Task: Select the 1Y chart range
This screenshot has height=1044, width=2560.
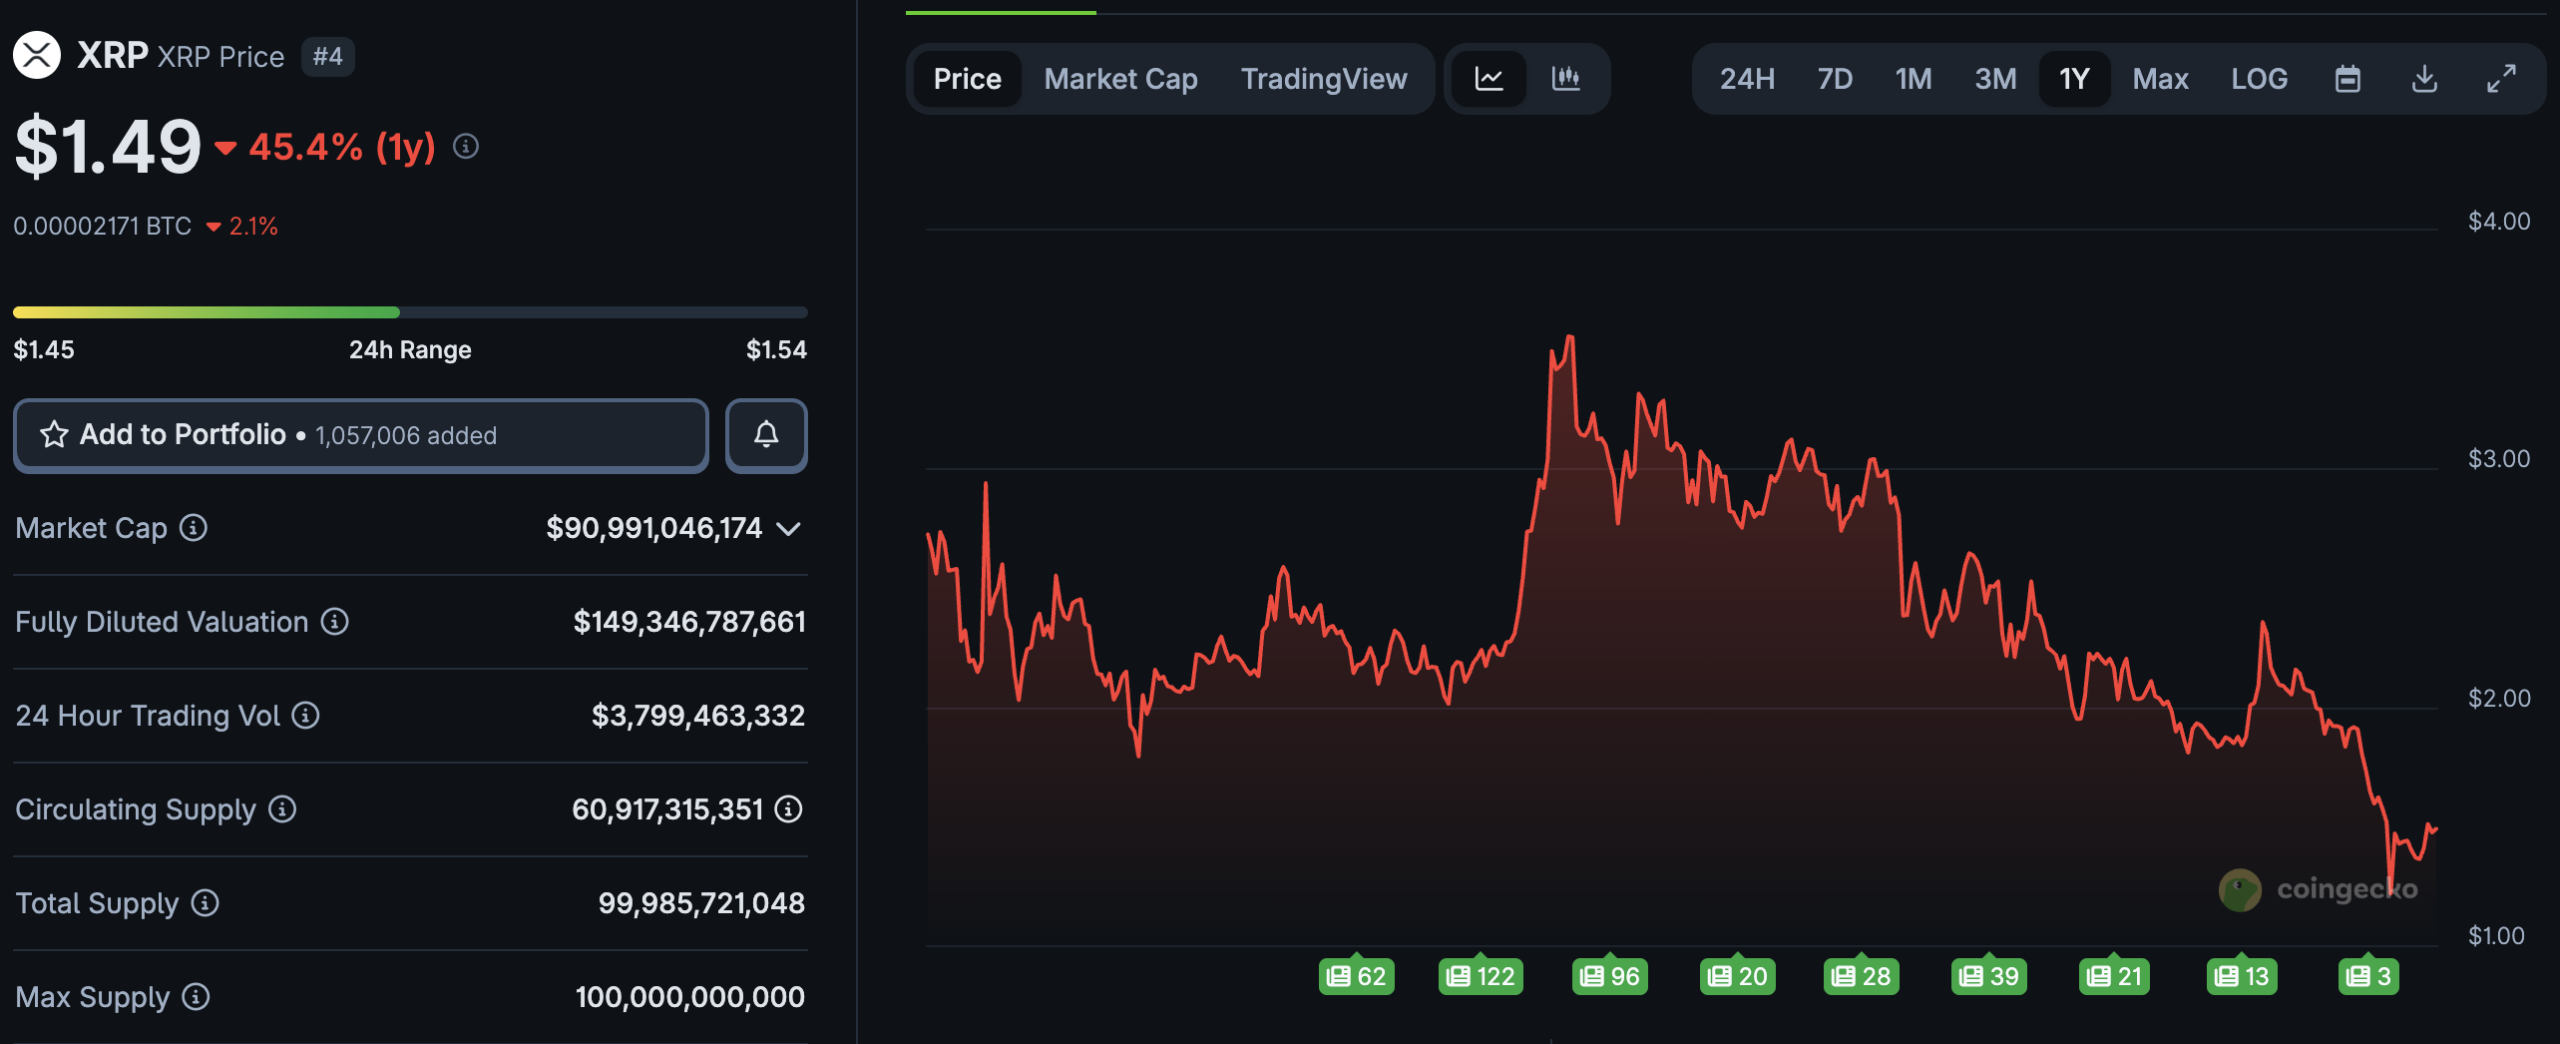Action: (x=2074, y=79)
